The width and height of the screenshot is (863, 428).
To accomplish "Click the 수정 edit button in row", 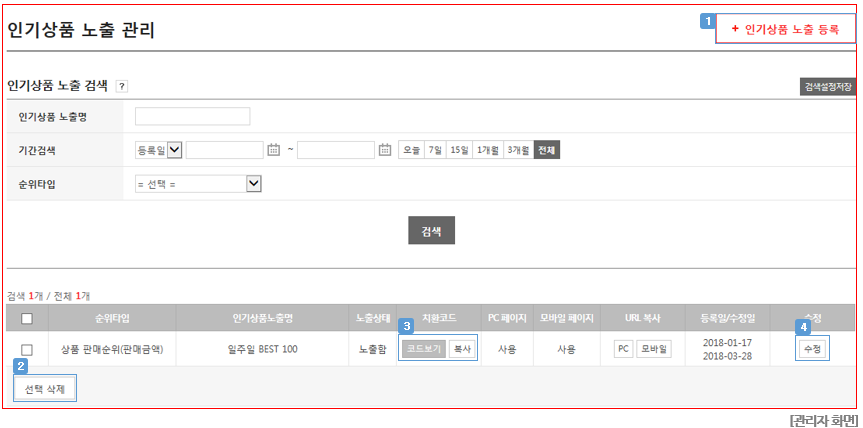I will [812, 349].
